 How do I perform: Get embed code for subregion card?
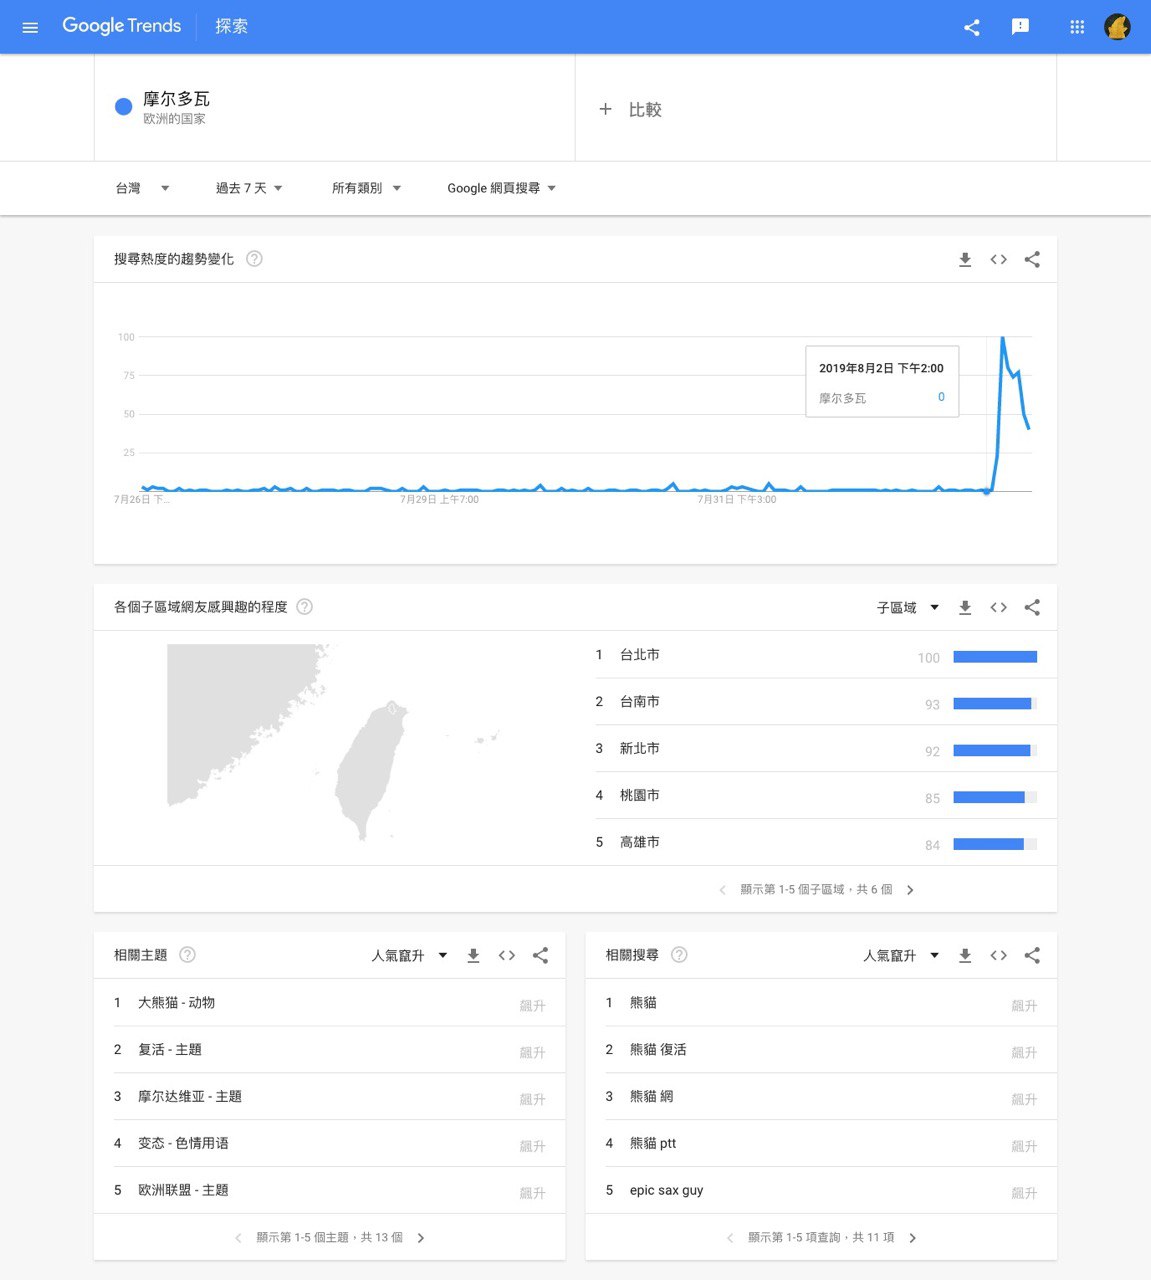[x=998, y=608]
